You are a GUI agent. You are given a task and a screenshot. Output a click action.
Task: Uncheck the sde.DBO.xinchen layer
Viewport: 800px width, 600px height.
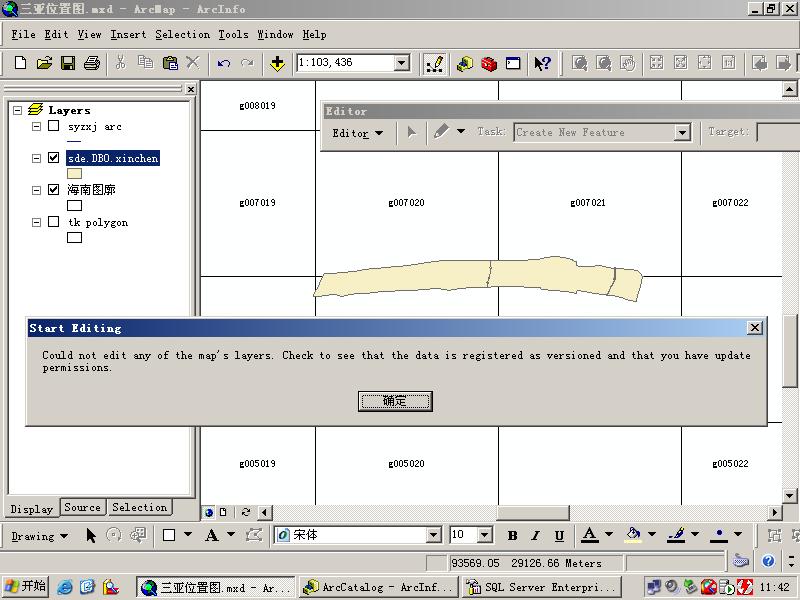tap(54, 158)
